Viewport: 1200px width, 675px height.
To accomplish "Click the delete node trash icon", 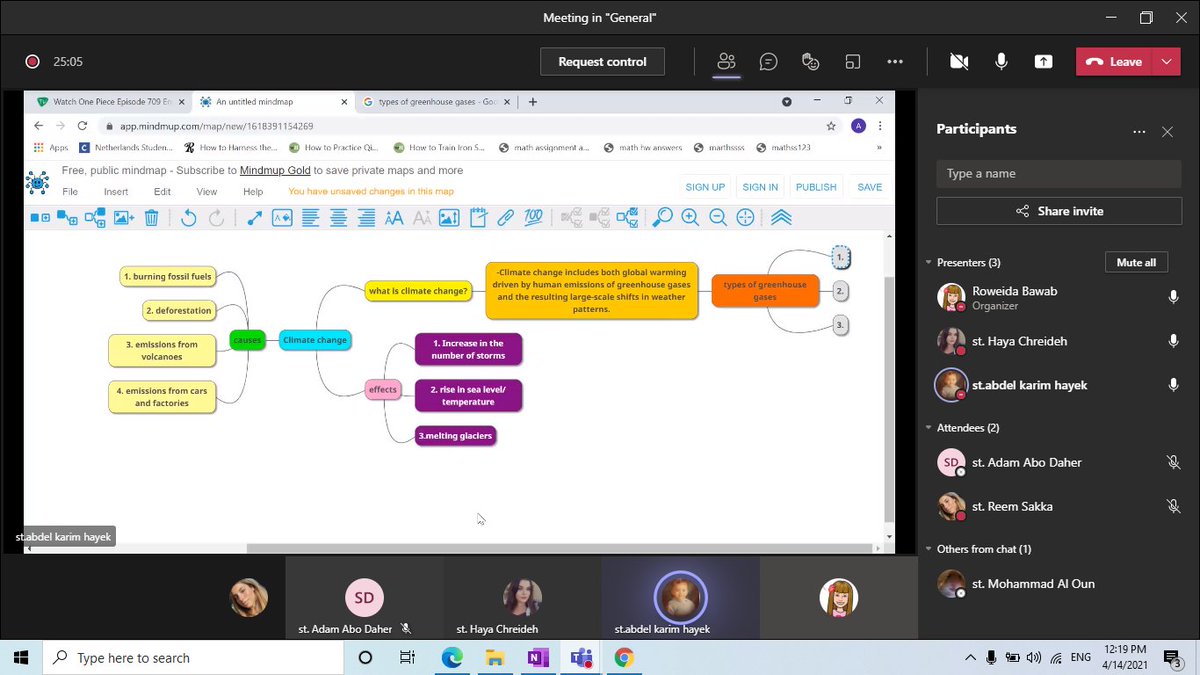I will click(150, 217).
